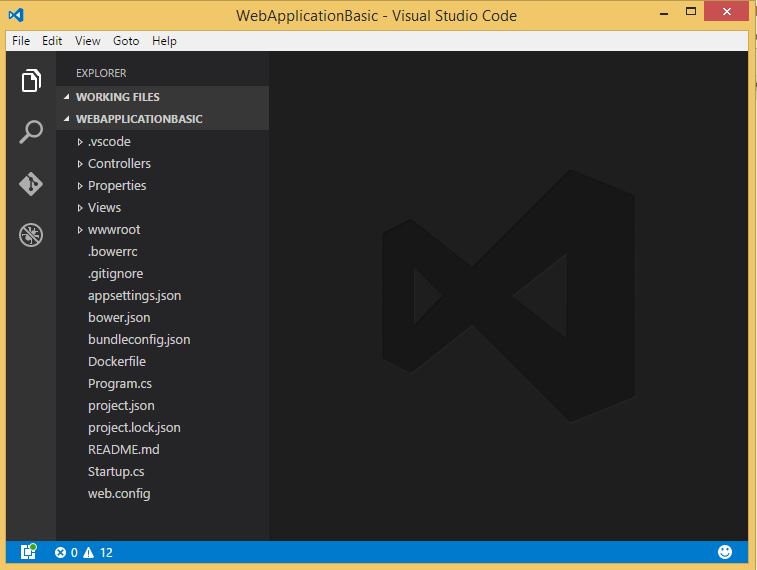Screen dimensions: 757x570
Task: Click the EXPLORER panel title
Action: click(x=101, y=73)
